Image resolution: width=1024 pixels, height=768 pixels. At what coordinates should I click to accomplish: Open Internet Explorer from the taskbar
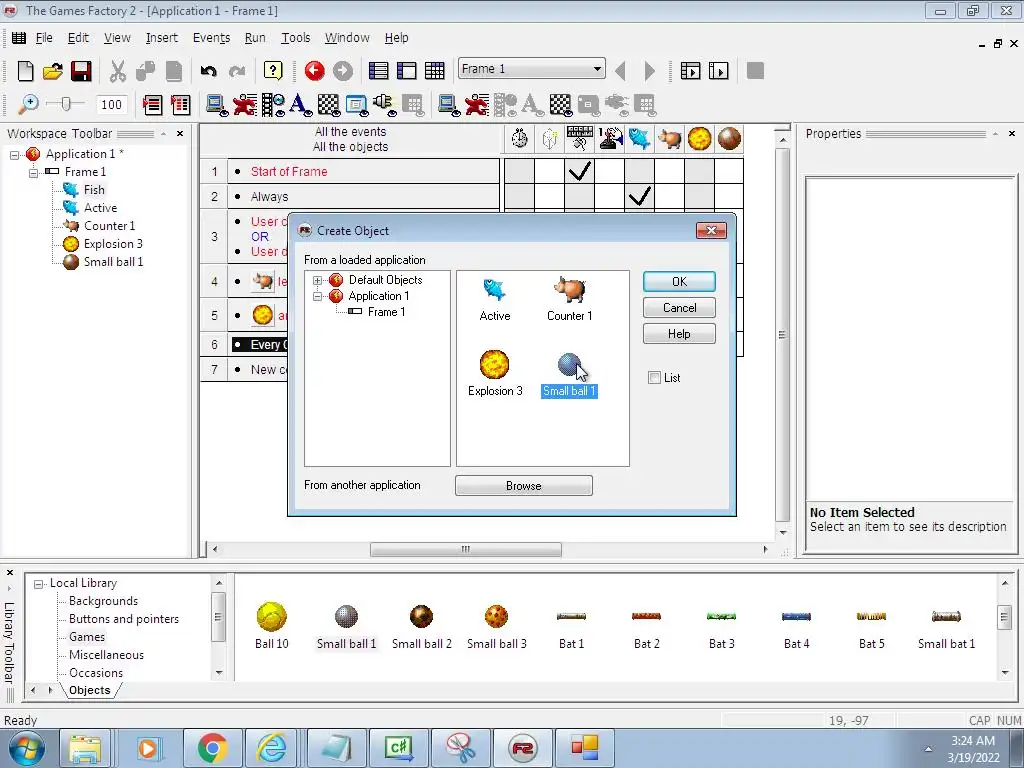click(x=272, y=748)
